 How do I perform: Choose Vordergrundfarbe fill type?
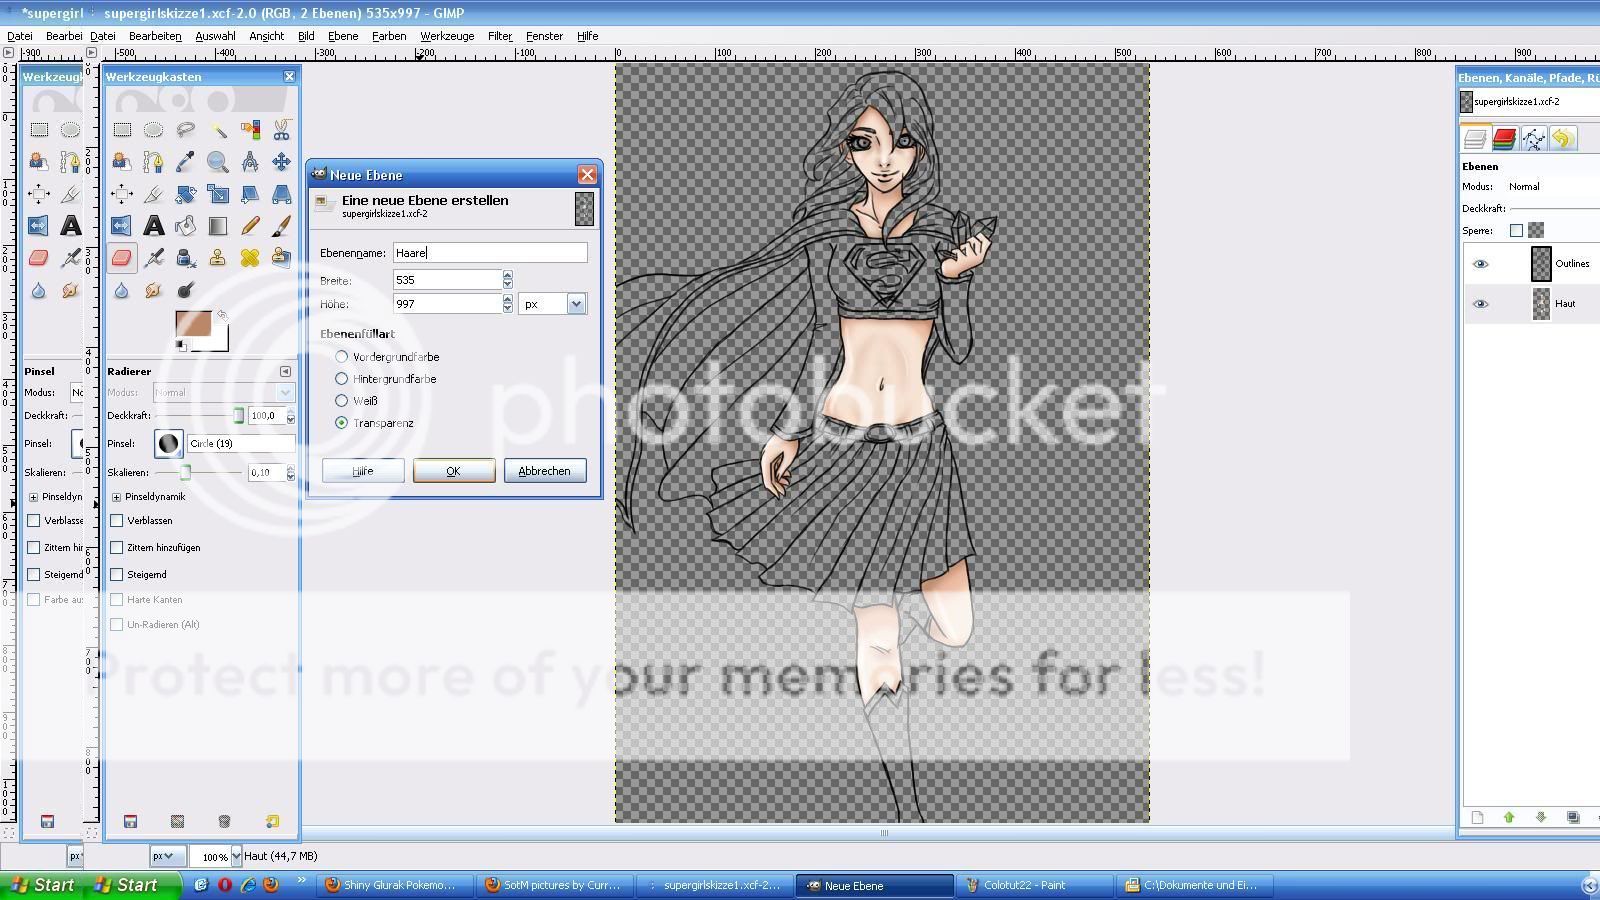(342, 356)
